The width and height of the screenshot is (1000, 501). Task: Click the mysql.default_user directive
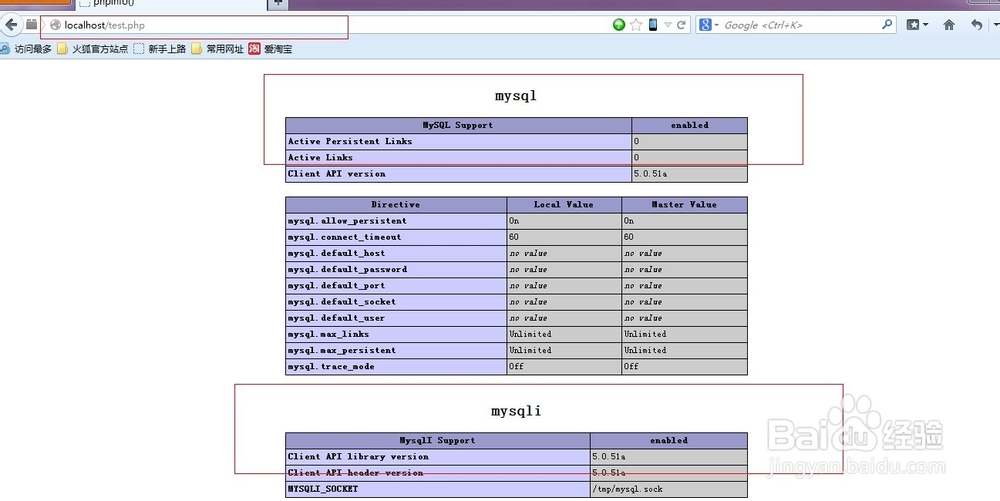tap(336, 318)
